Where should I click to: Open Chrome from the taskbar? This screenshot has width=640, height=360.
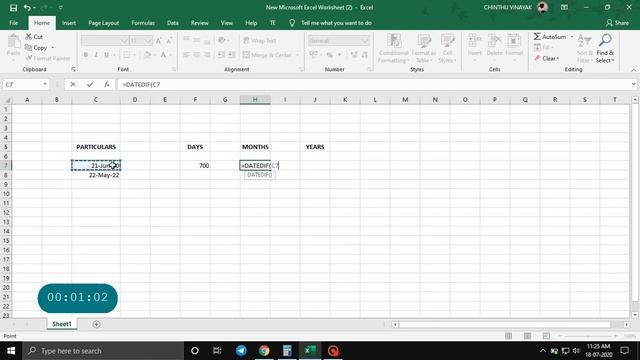264,351
